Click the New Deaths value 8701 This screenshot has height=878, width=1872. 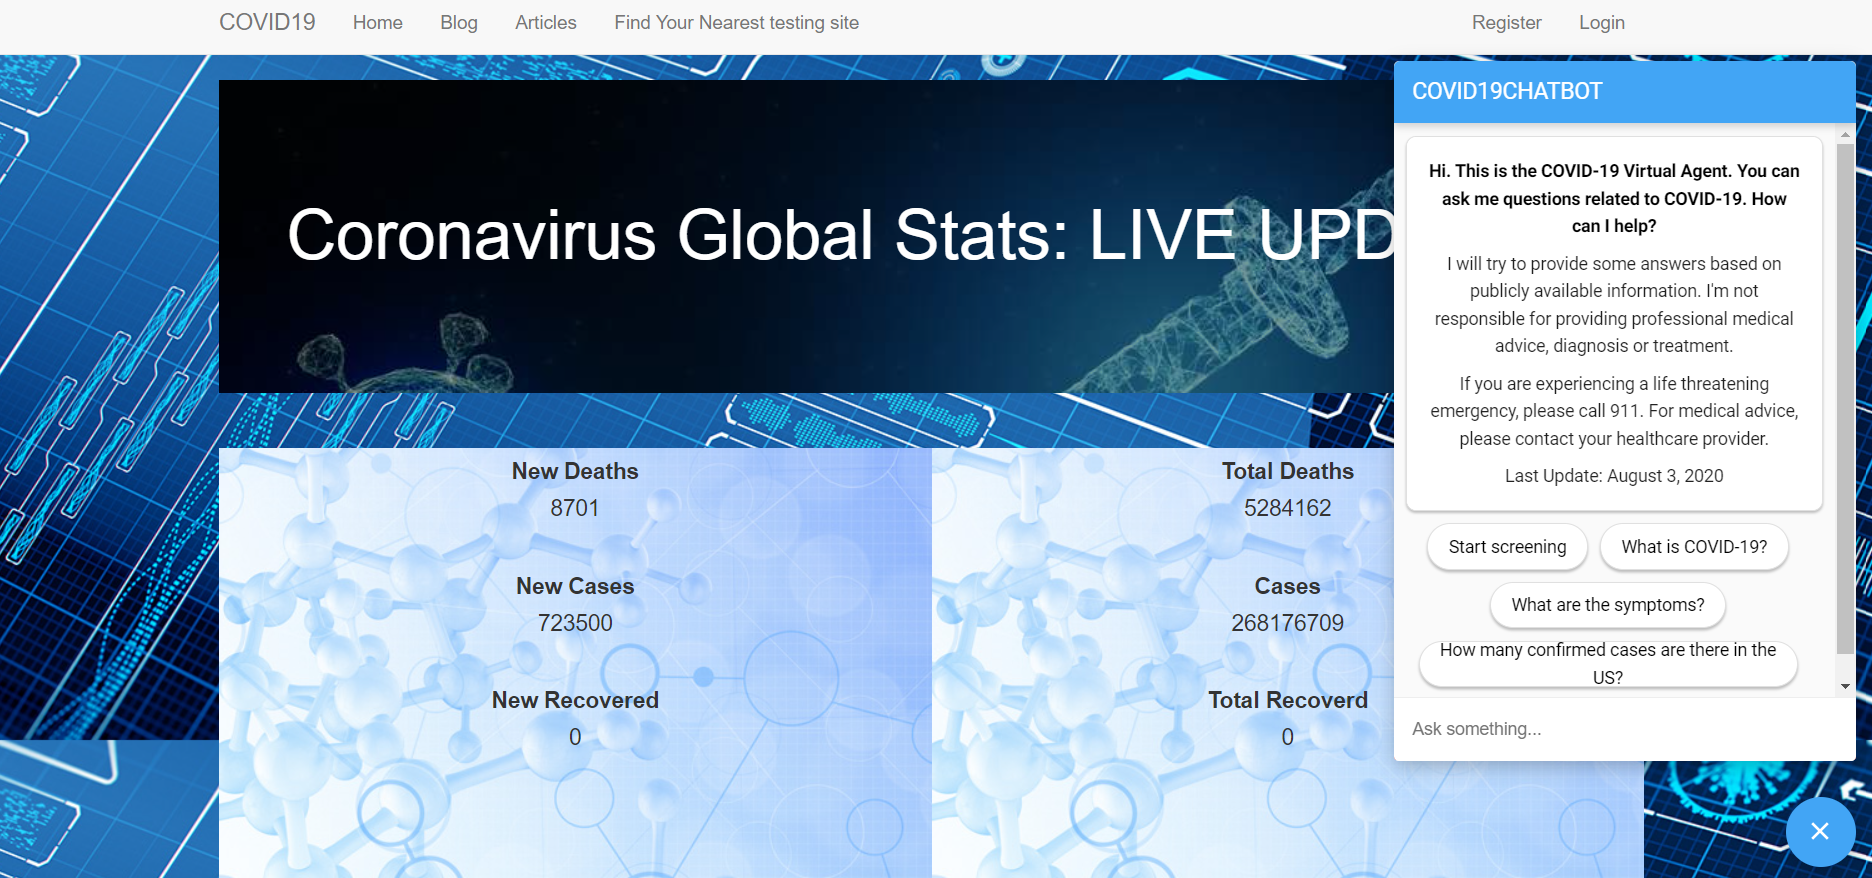(x=575, y=508)
